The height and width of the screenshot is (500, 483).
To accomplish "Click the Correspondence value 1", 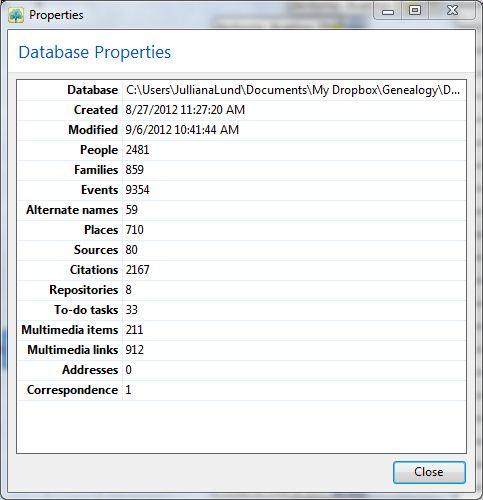I will (x=128, y=390).
